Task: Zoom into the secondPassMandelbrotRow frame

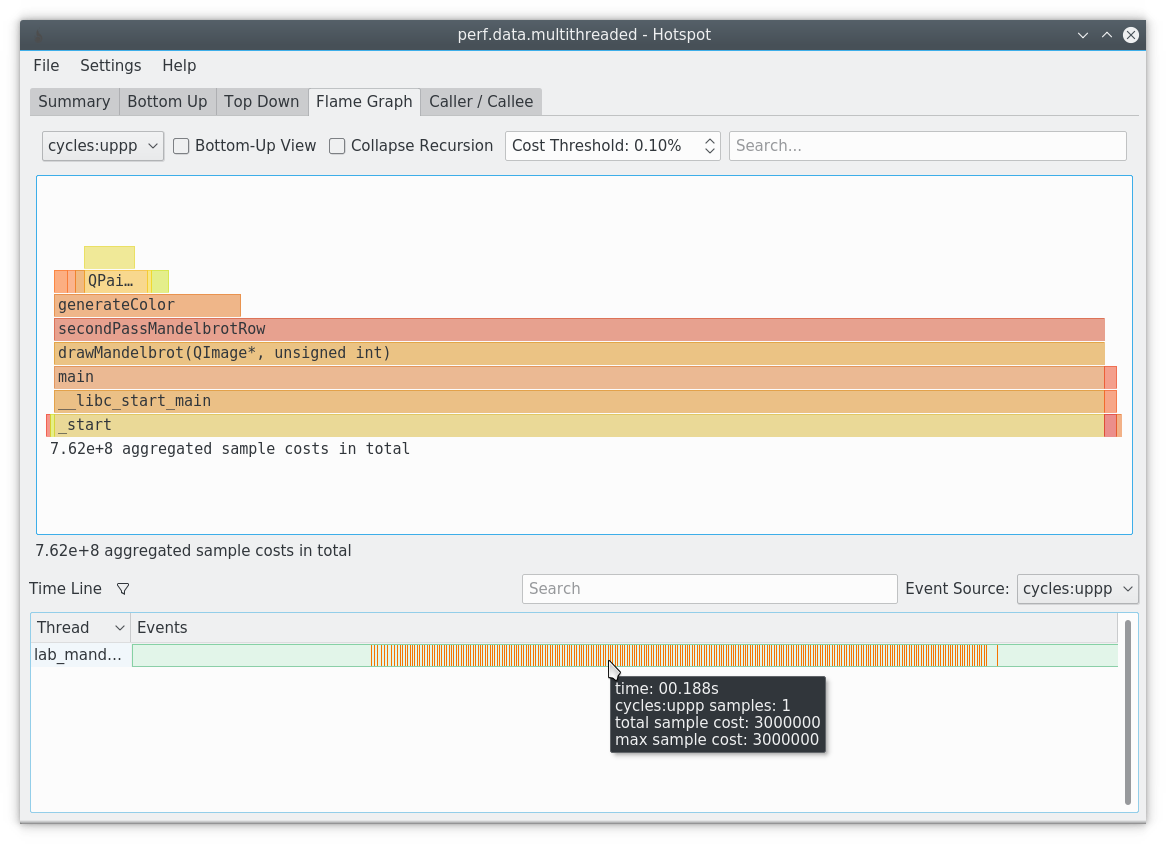Action: pyautogui.click(x=400, y=329)
